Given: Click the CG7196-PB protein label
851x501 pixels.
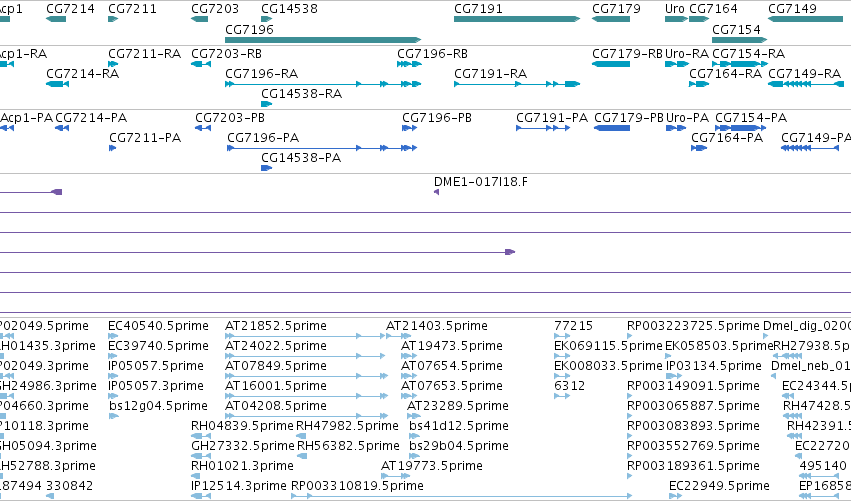Looking at the screenshot, I should [437, 118].
